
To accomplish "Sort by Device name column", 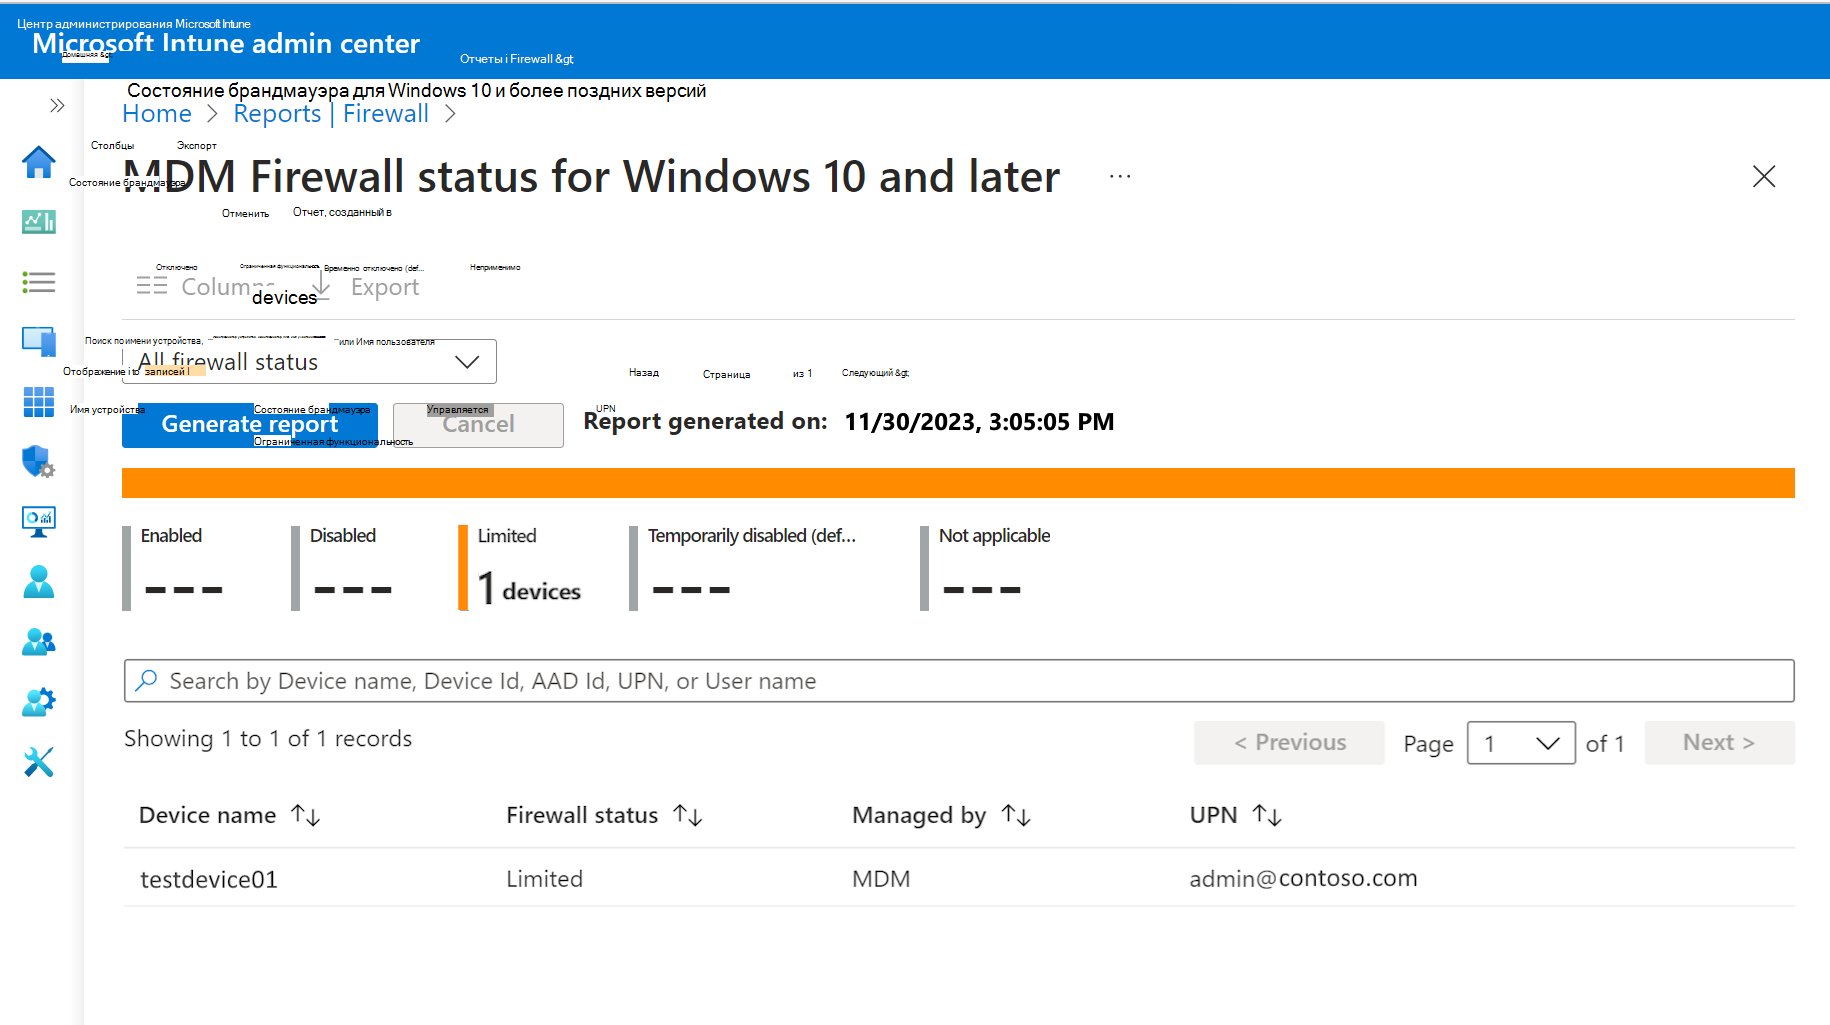I will [x=230, y=816].
